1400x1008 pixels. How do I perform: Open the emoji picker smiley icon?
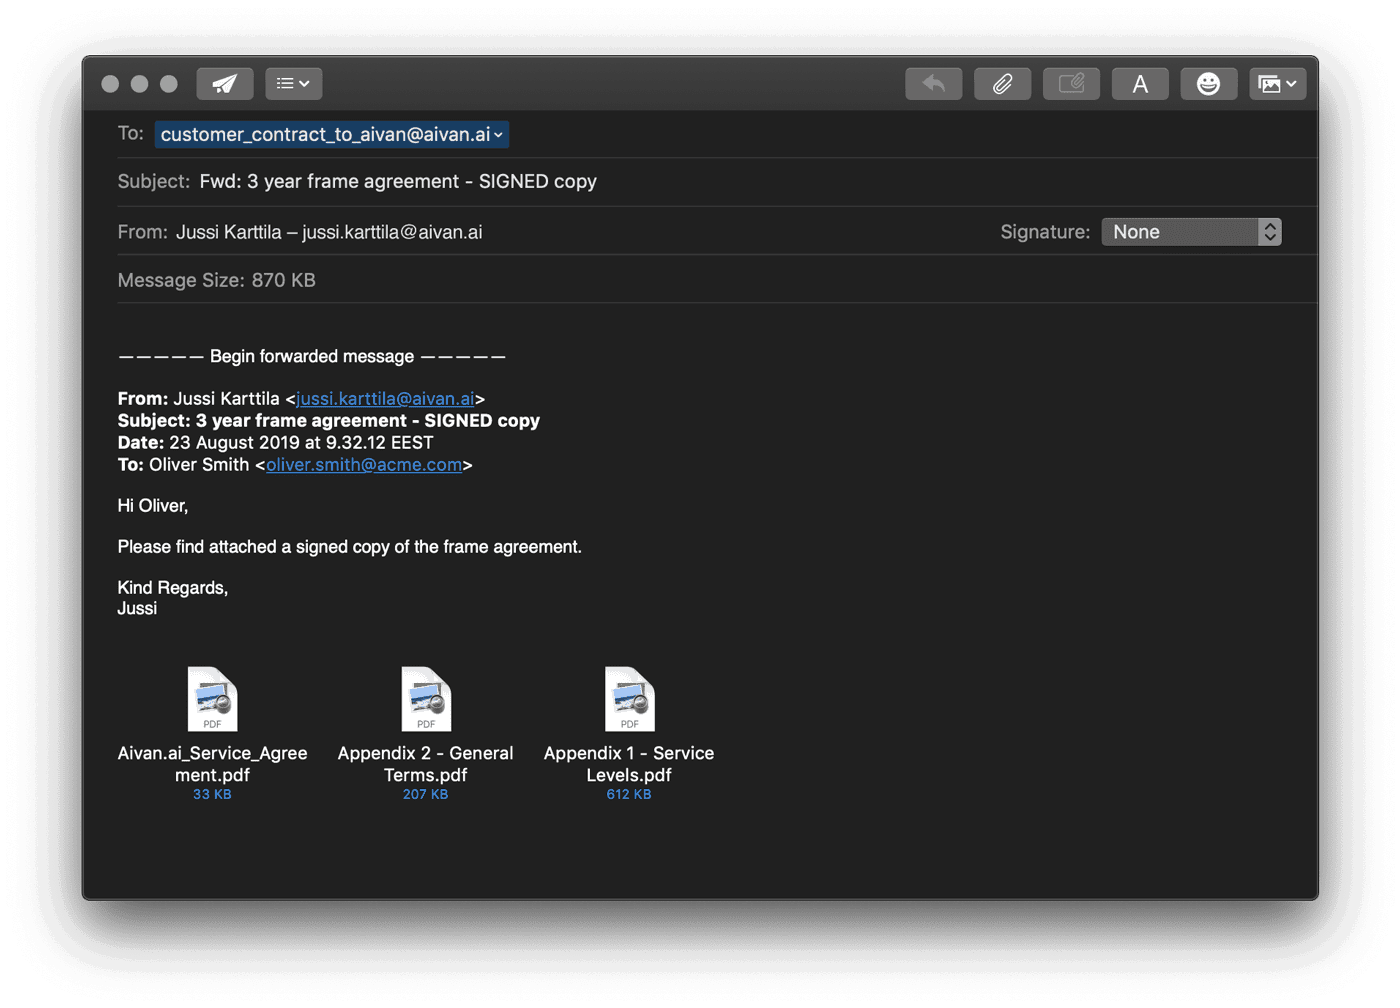tap(1209, 84)
